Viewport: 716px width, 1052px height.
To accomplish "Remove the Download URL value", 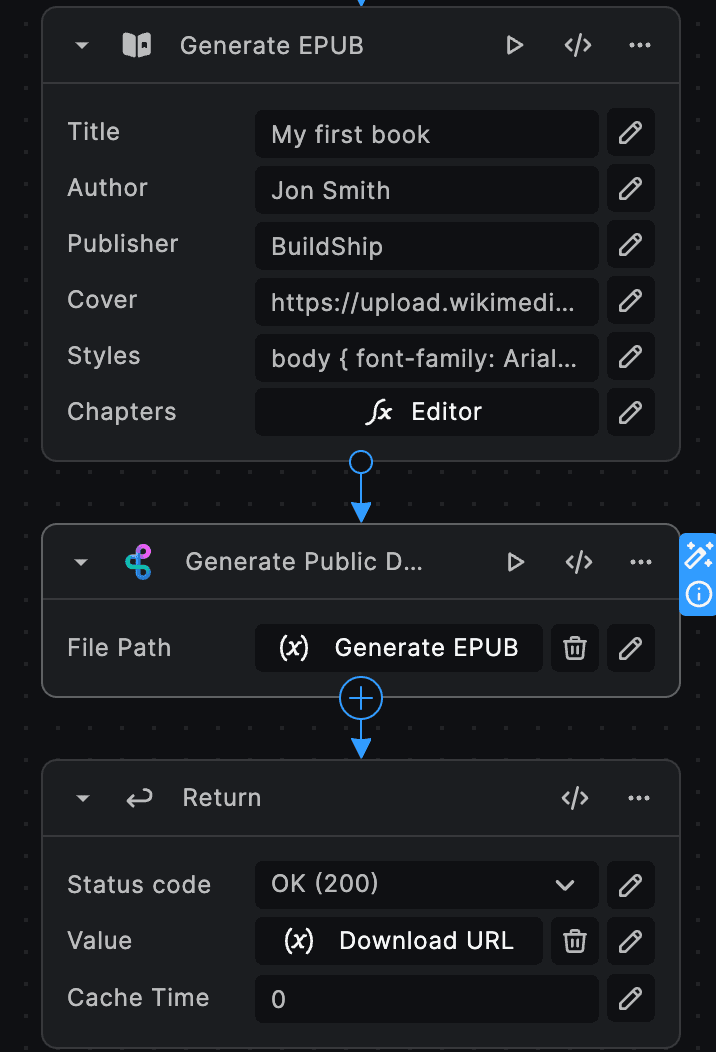I will tap(575, 941).
